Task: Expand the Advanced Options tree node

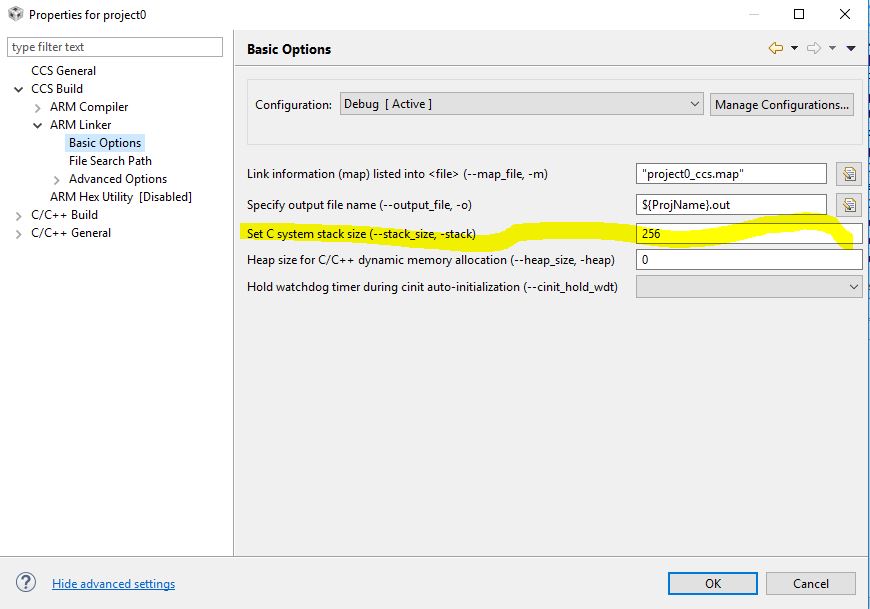Action: [57, 179]
